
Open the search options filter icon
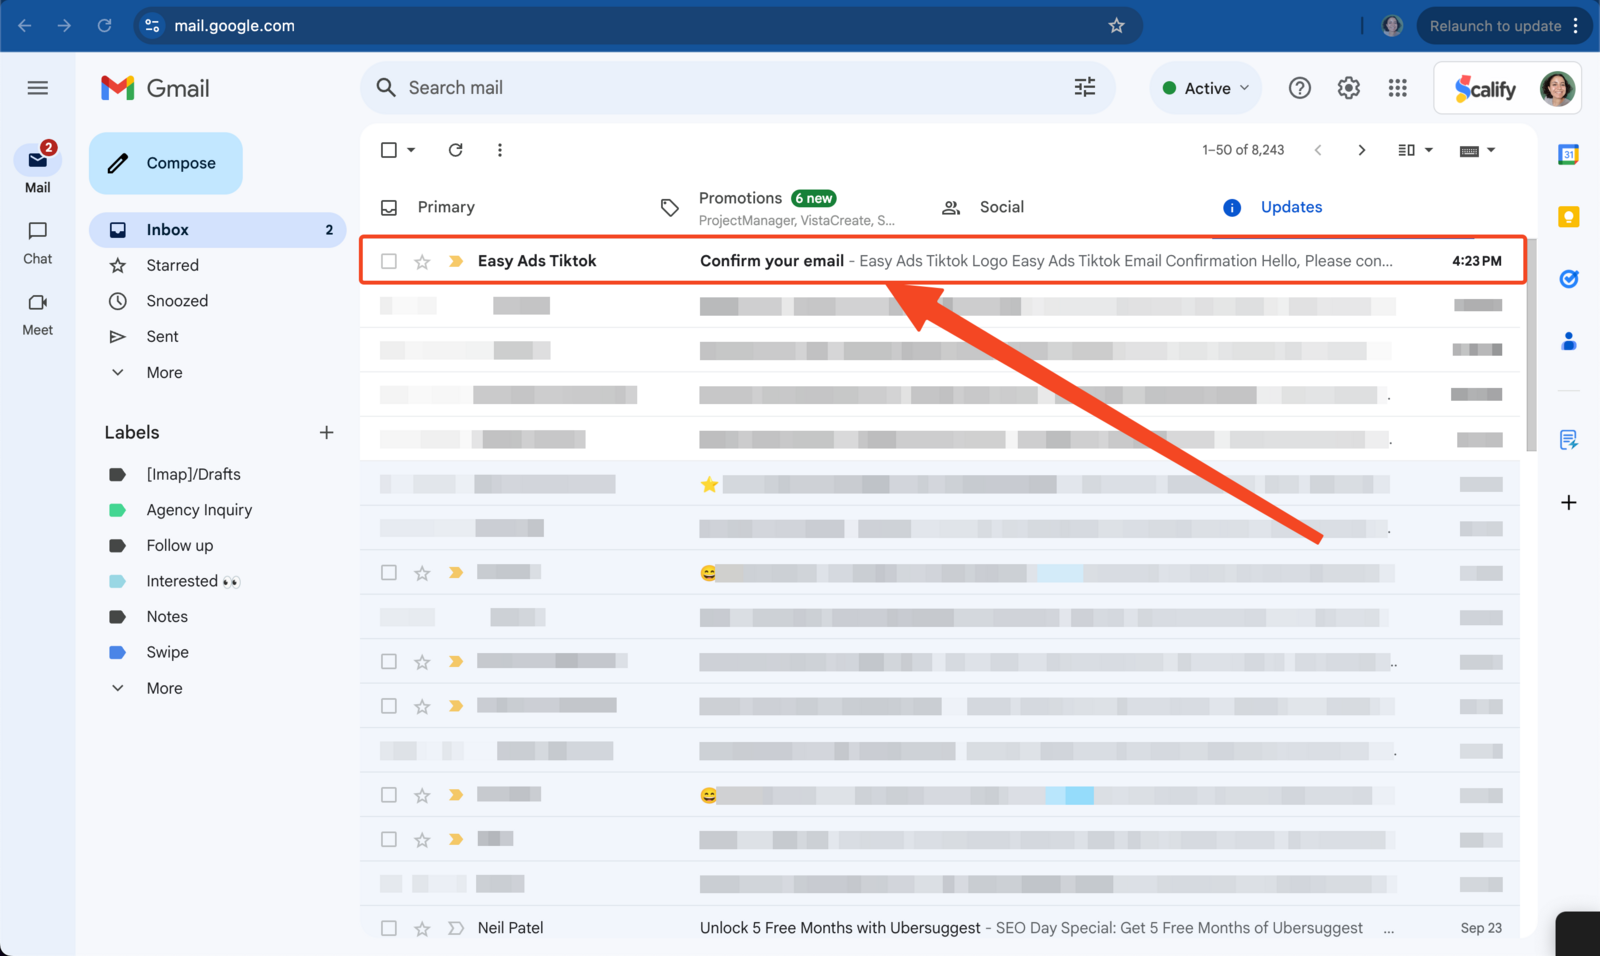(x=1084, y=88)
